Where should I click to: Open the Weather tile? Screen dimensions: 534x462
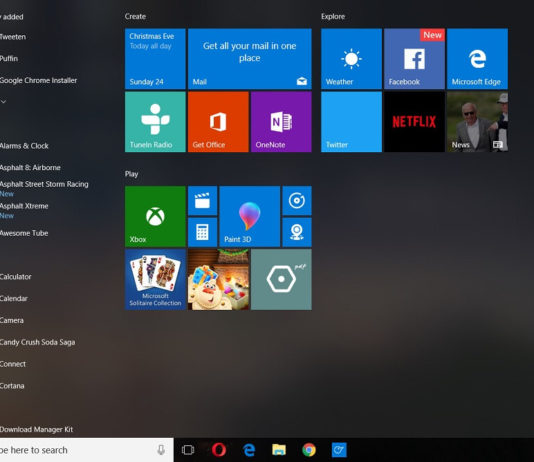pyautogui.click(x=351, y=59)
